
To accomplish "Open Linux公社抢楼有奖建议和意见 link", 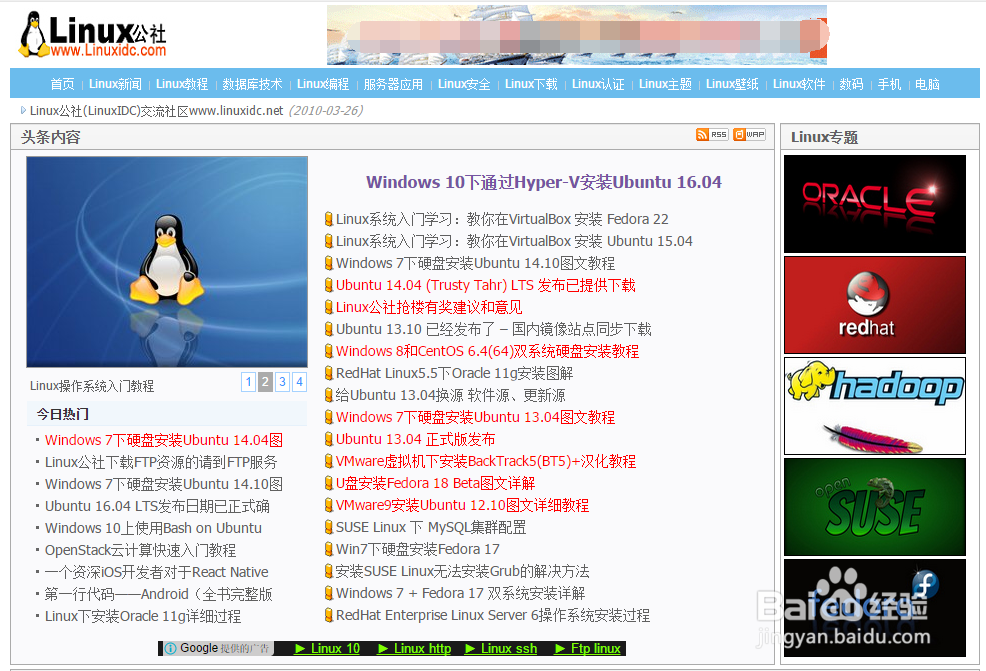I will click(429, 307).
